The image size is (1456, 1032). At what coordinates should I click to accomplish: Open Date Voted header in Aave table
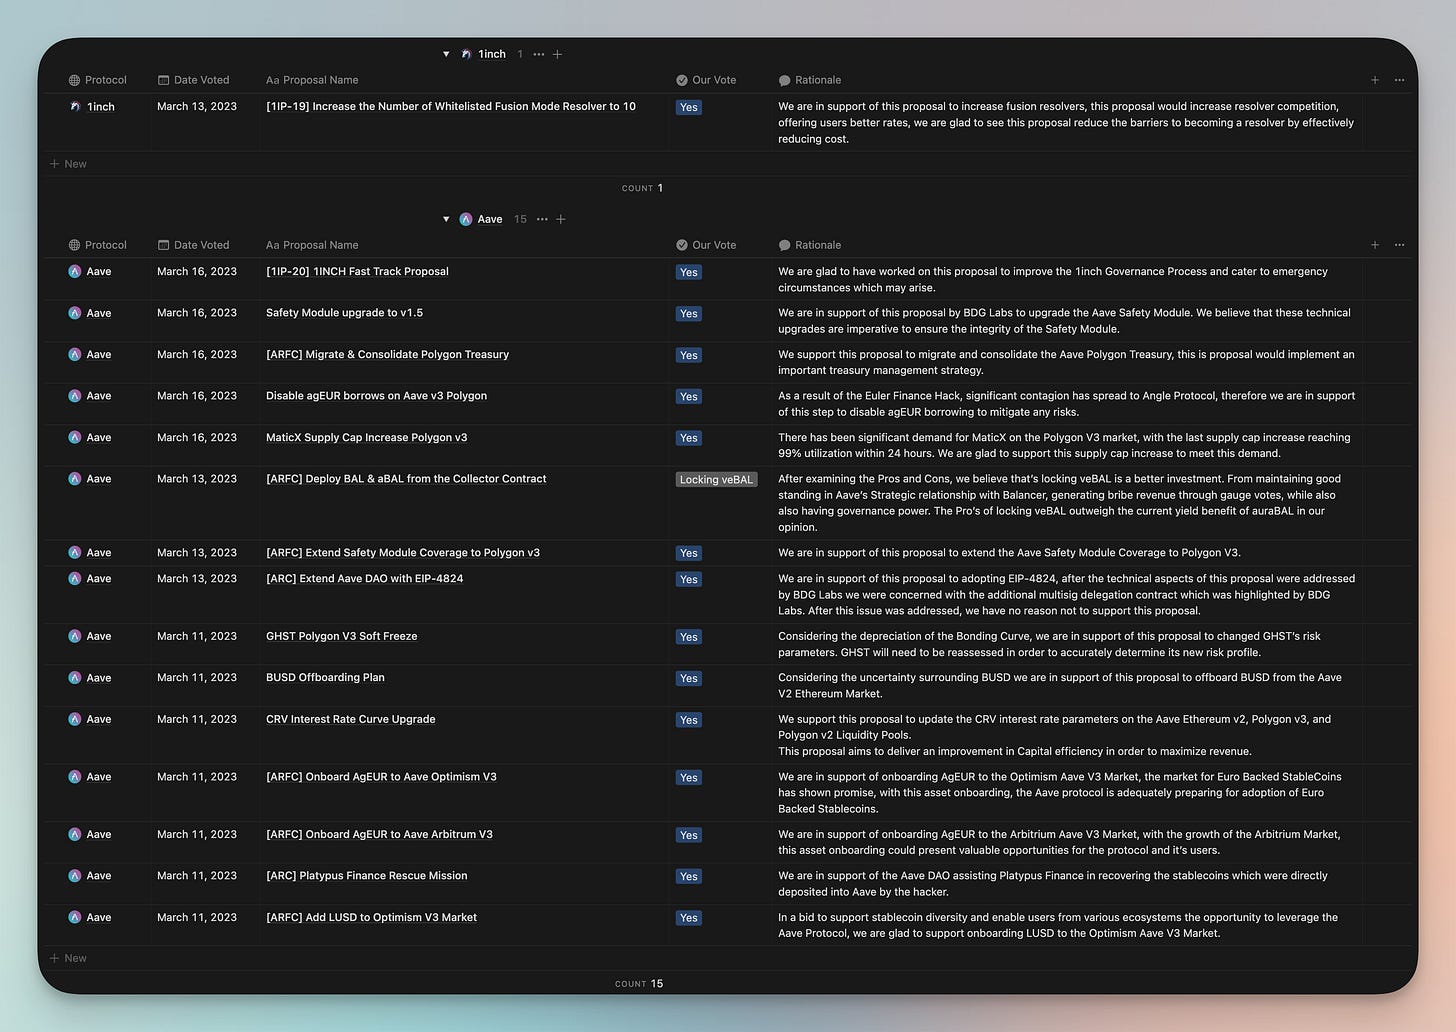194,245
